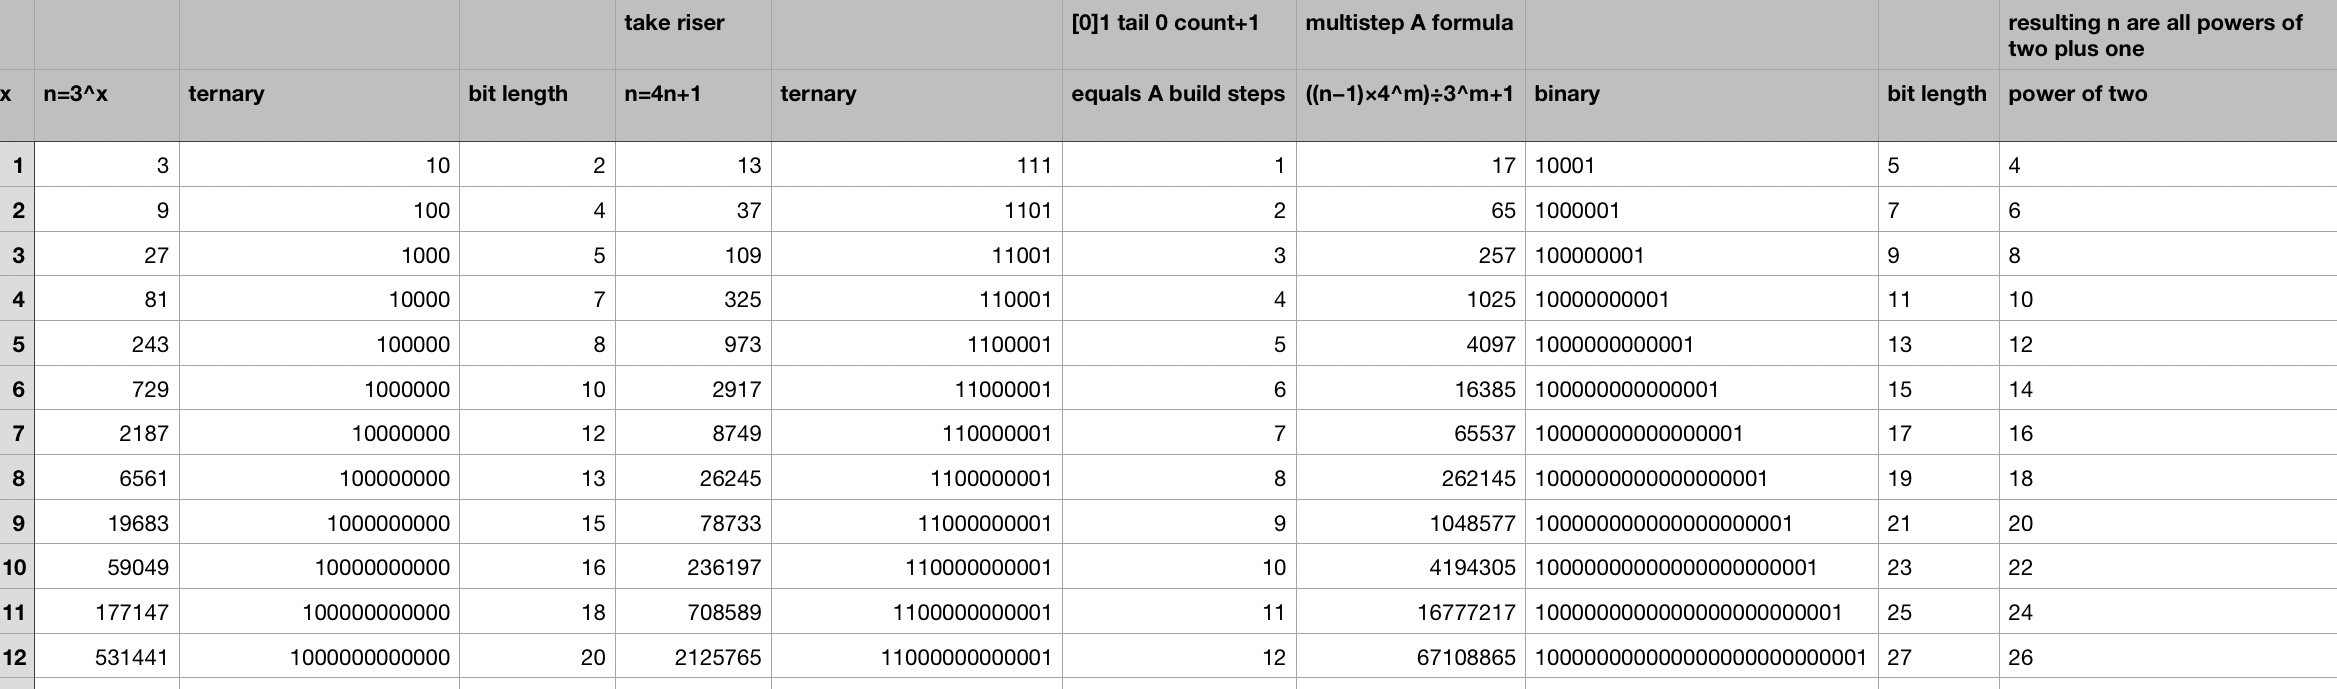Select the cell containing 1048577
The width and height of the screenshot is (2337, 689).
(x=1409, y=523)
